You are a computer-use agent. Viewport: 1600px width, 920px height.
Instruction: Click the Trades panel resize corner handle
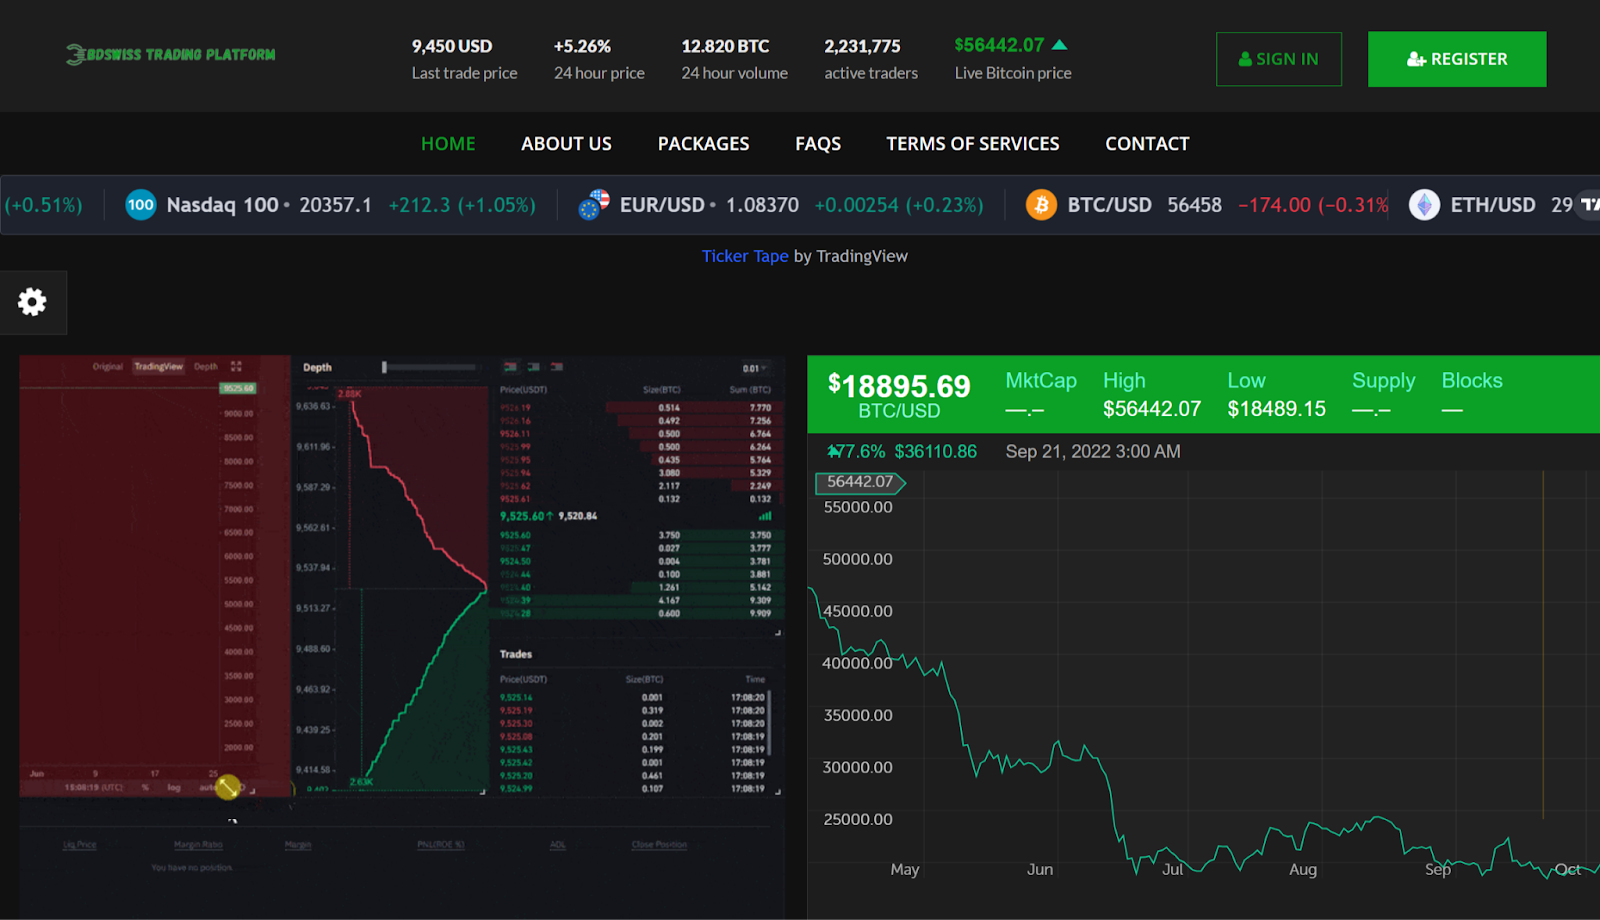point(778,791)
